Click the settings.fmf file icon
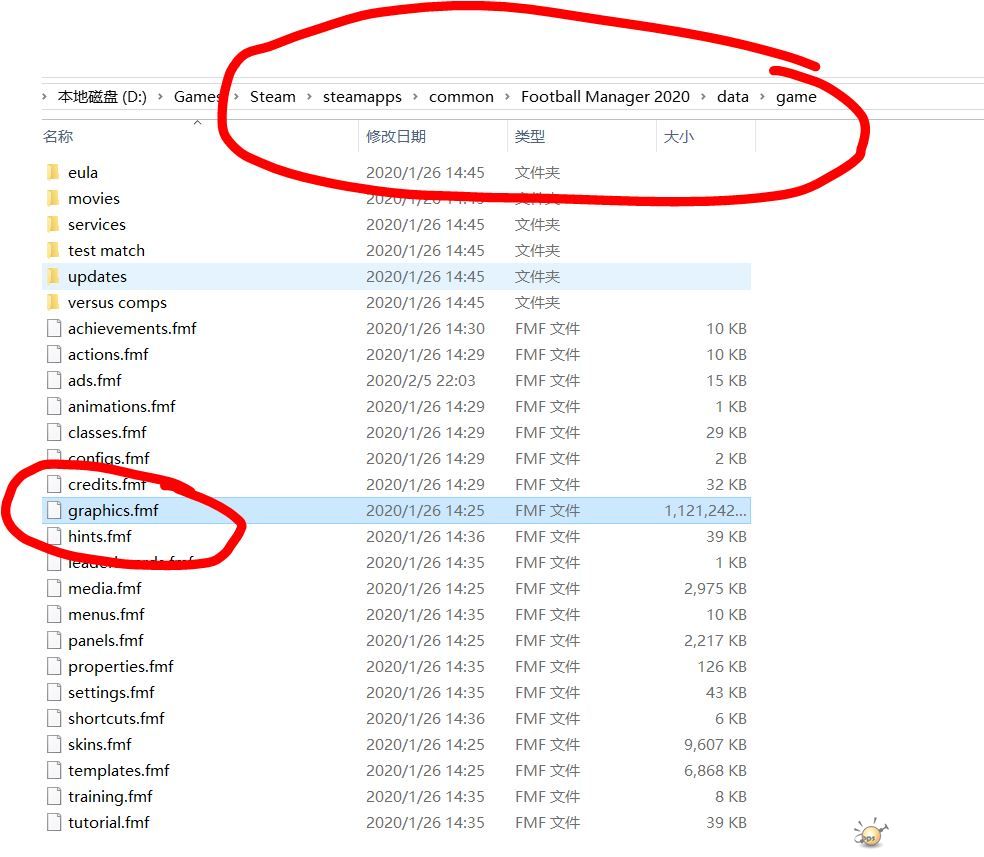Image resolution: width=984 pixels, height=857 pixels. [54, 693]
